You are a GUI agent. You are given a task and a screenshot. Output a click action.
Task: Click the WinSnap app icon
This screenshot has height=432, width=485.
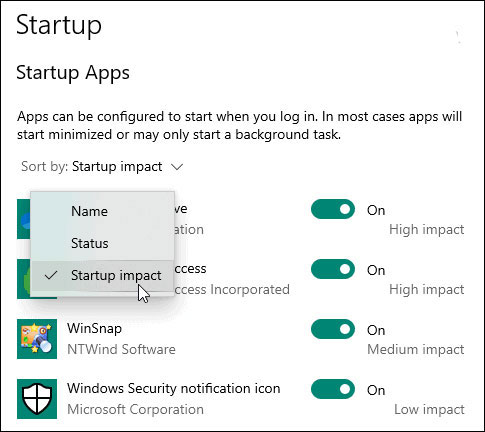(x=37, y=339)
